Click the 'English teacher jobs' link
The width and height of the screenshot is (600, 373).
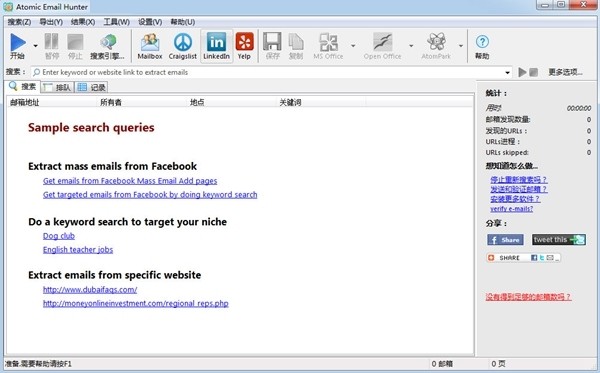pyautogui.click(x=78, y=249)
